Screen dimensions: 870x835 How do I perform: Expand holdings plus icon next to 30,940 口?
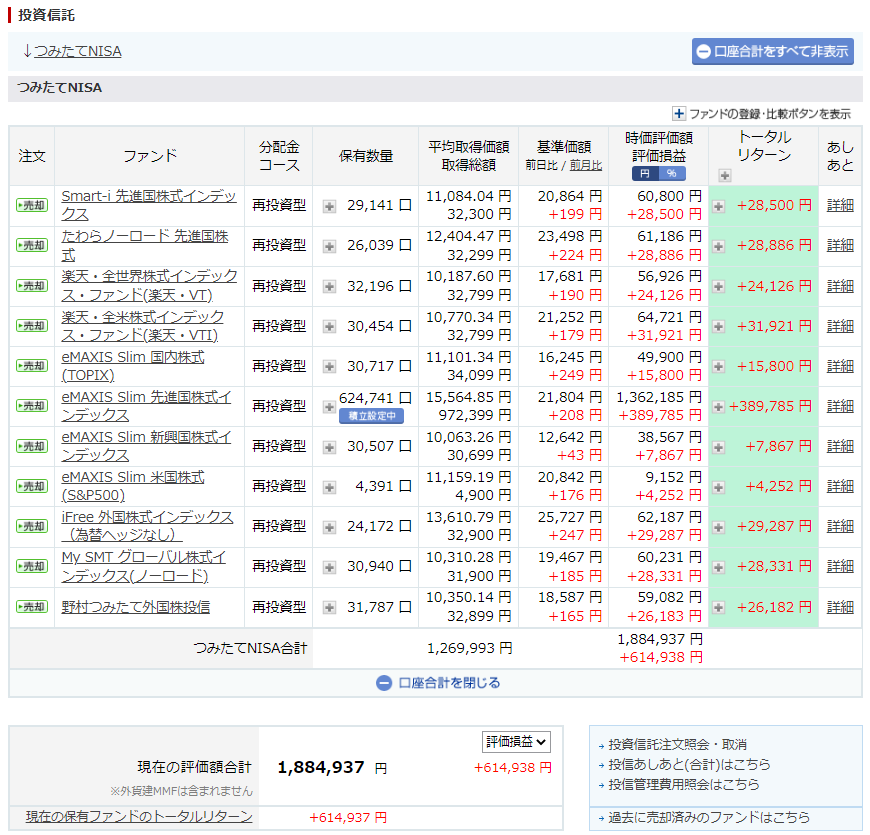[x=330, y=568]
